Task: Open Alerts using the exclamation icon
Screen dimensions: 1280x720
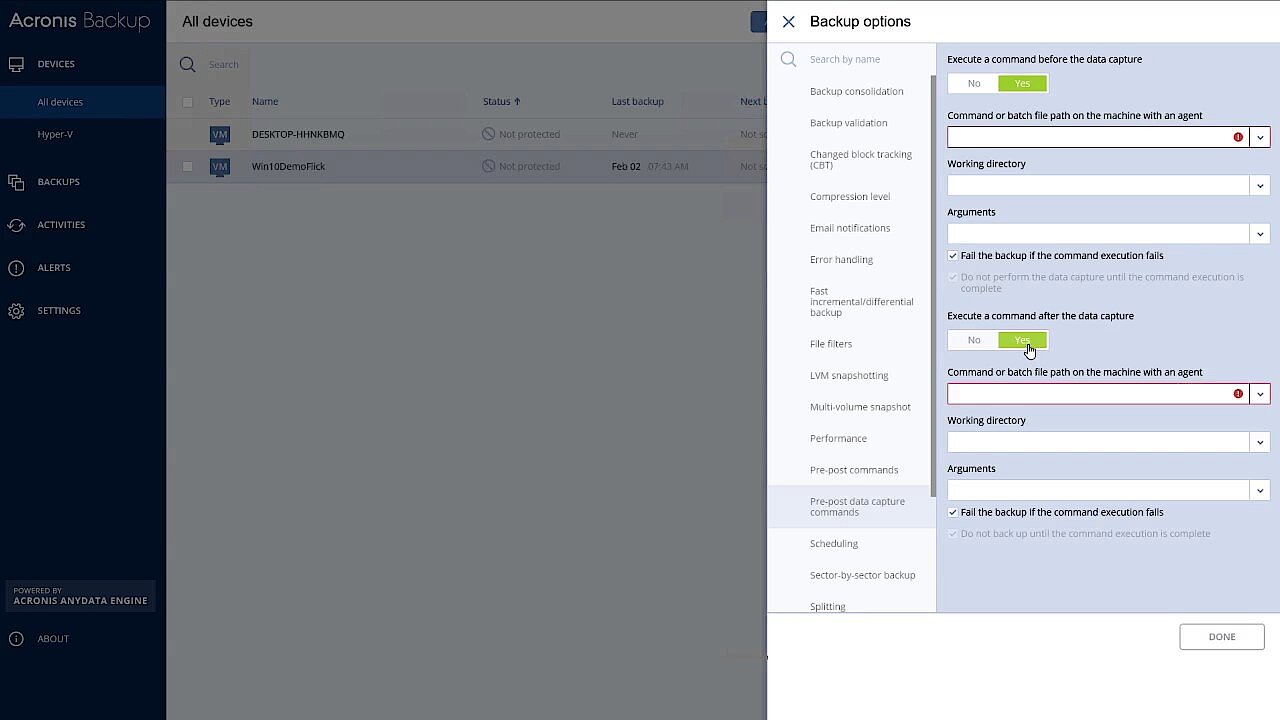Action: 16,268
